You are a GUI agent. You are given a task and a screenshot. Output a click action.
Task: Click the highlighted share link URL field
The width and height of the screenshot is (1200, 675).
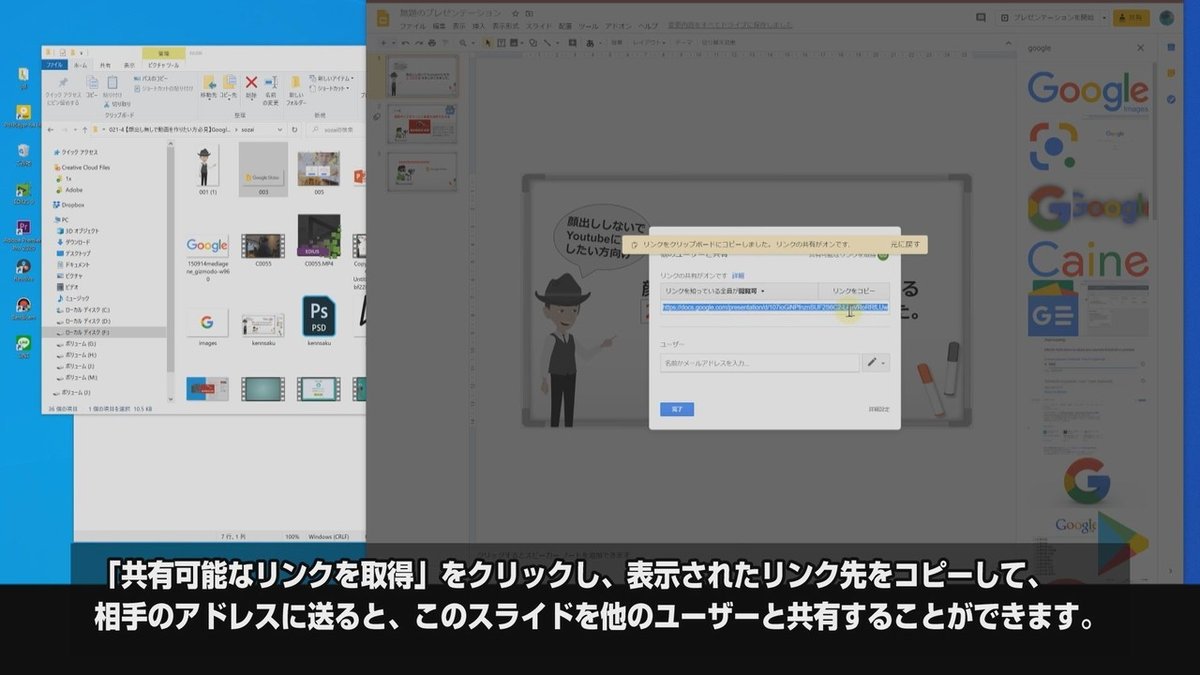coord(775,308)
